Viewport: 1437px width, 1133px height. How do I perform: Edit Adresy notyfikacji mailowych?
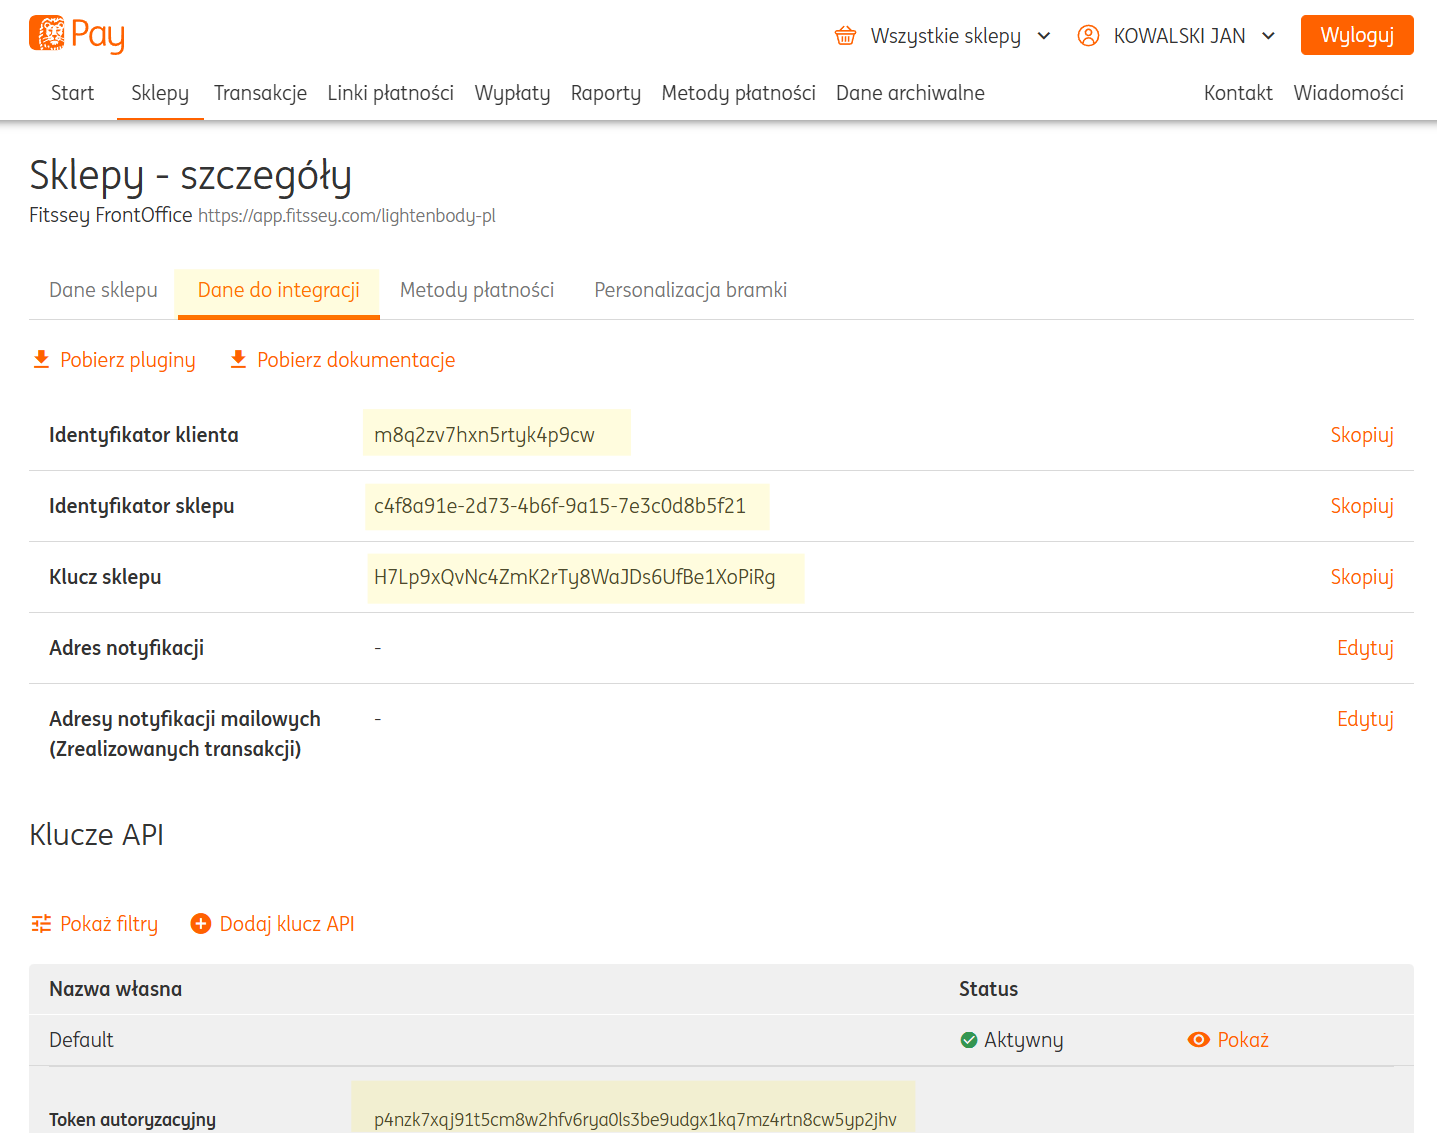click(1365, 719)
